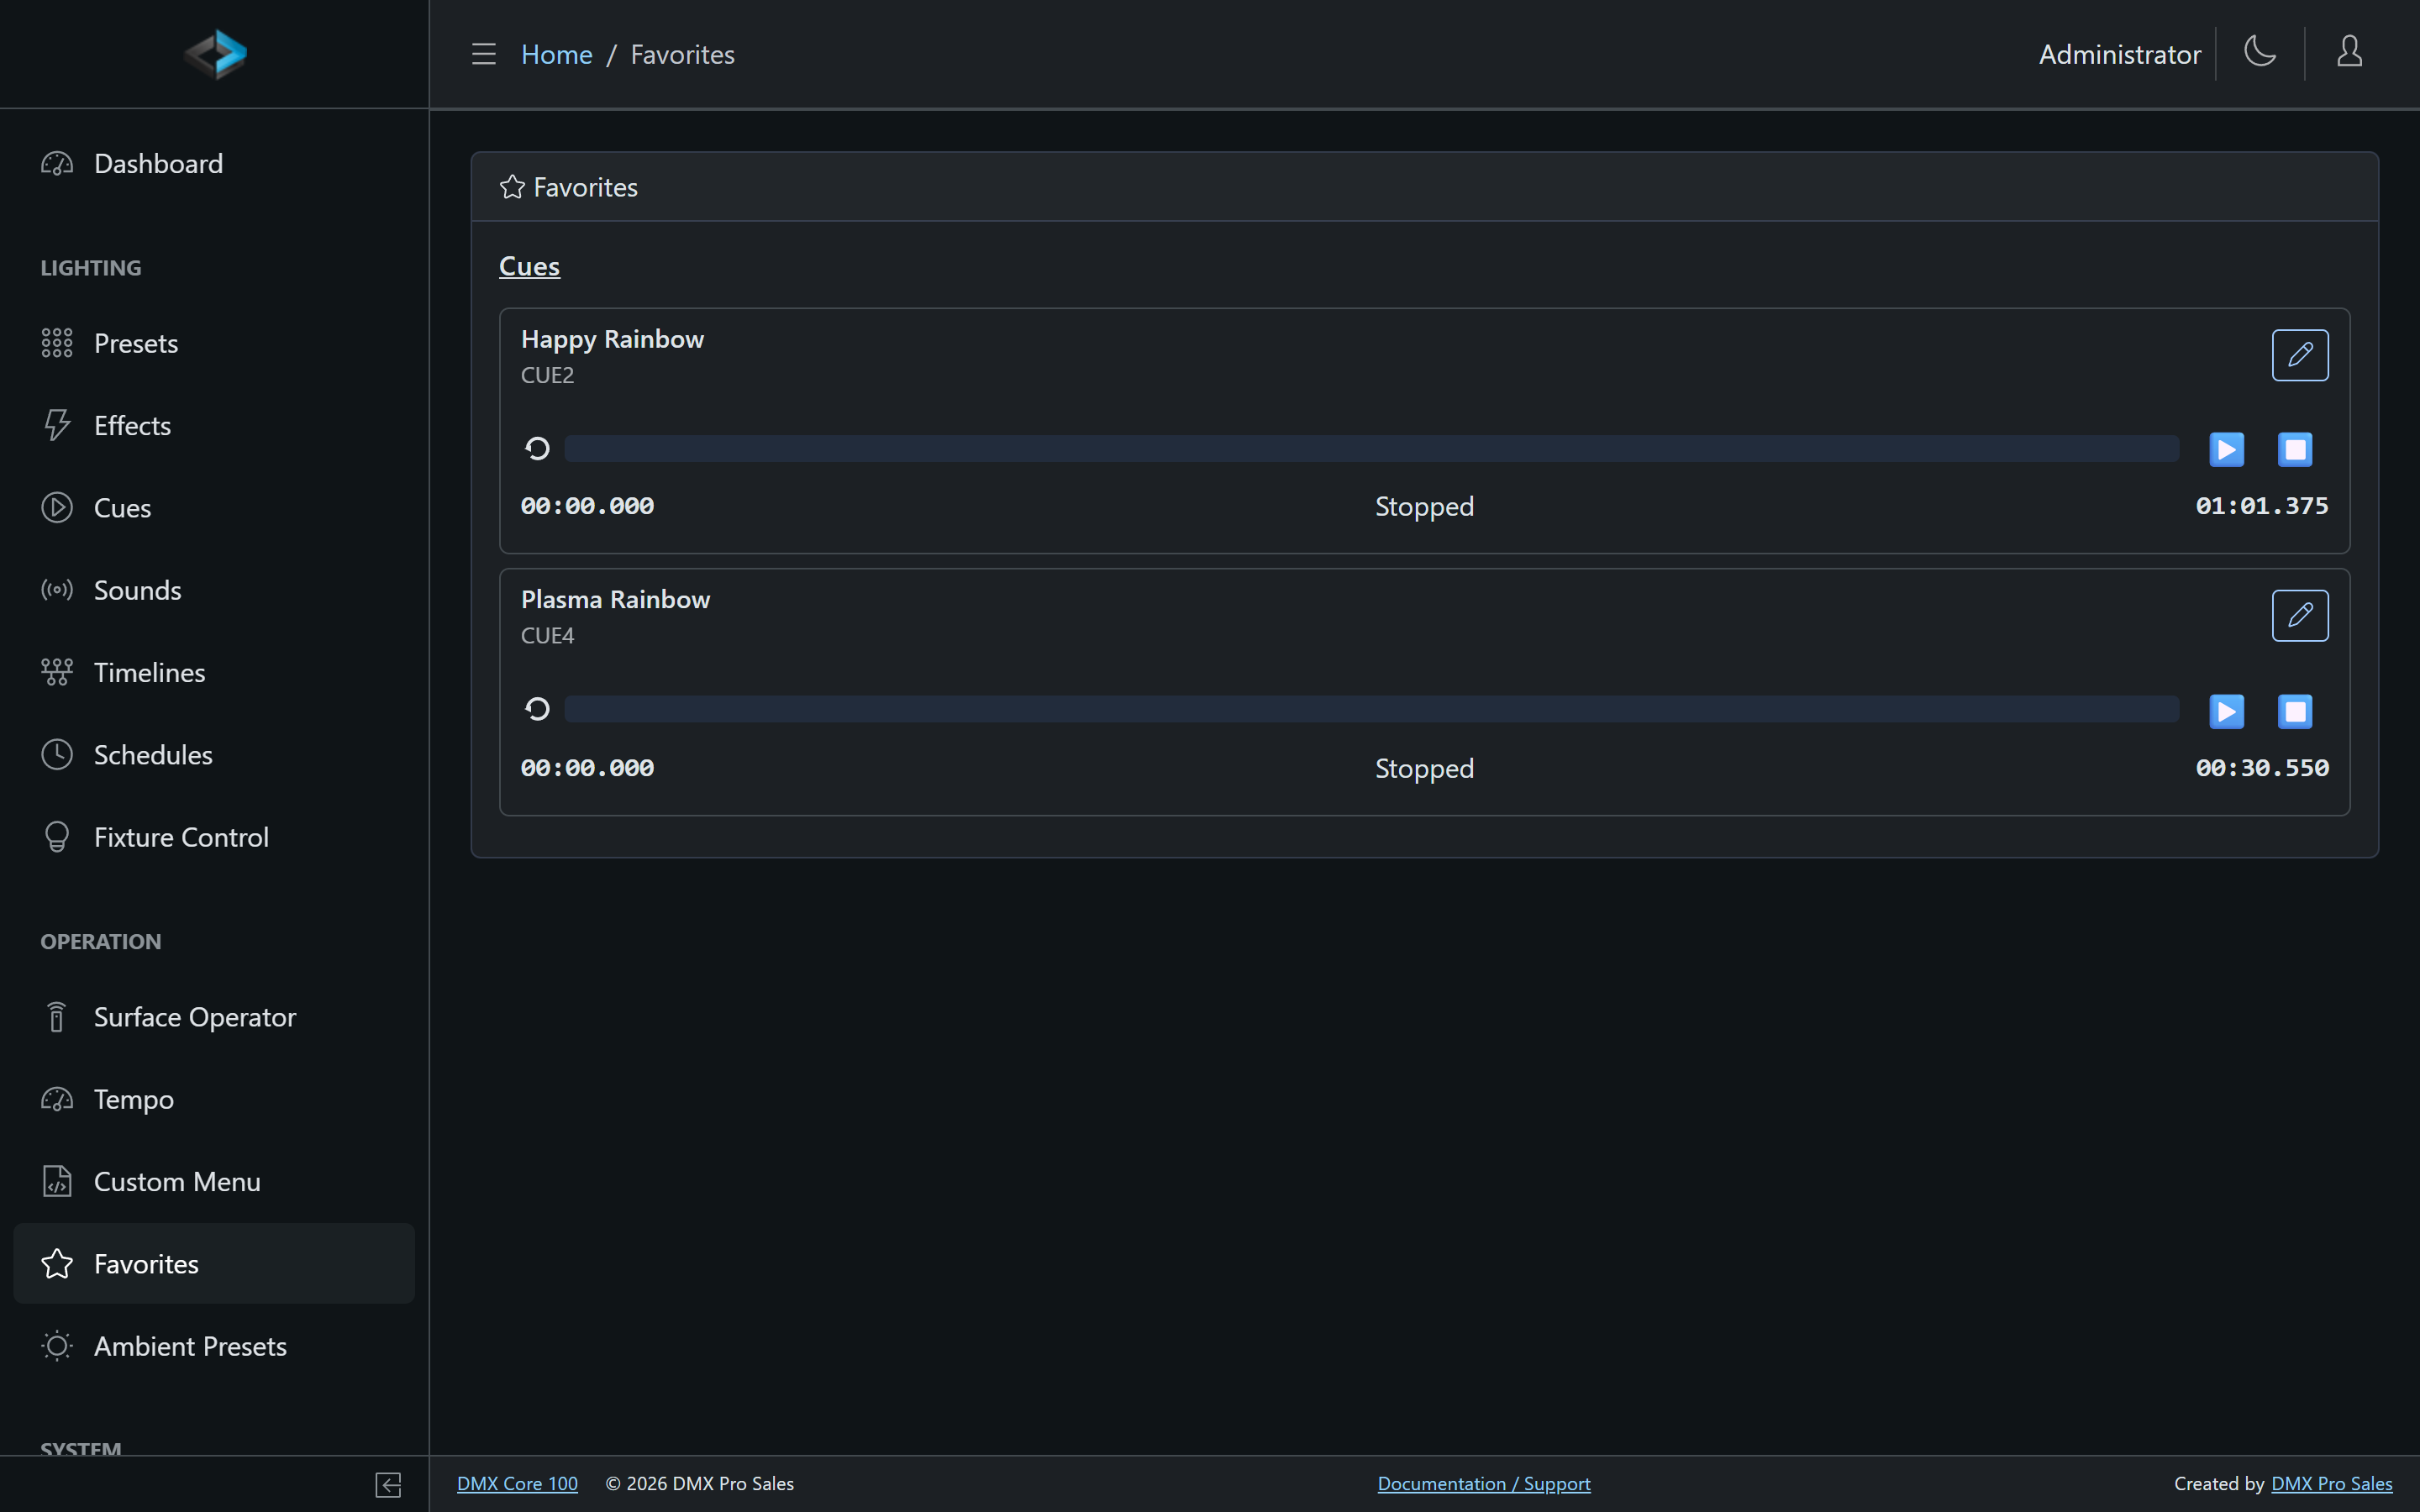Image resolution: width=2420 pixels, height=1512 pixels.
Task: Open Documentation / Support link
Action: coord(1484,1484)
